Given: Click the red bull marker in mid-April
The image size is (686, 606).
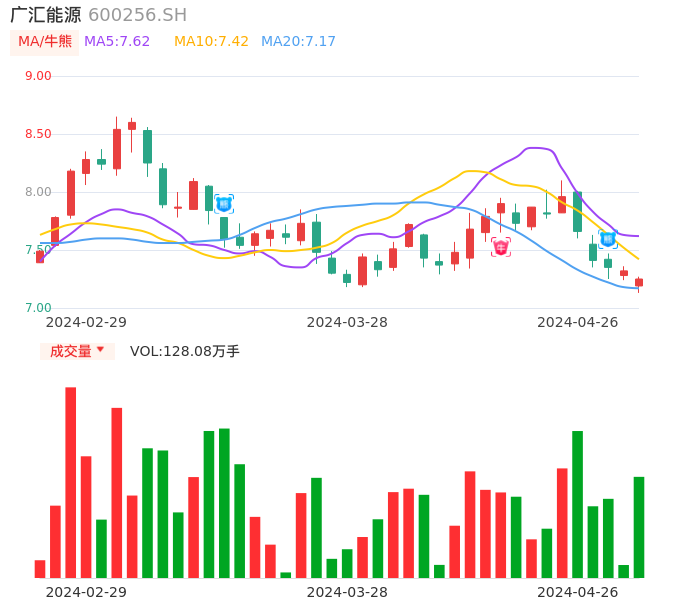Looking at the screenshot, I should tap(501, 247).
